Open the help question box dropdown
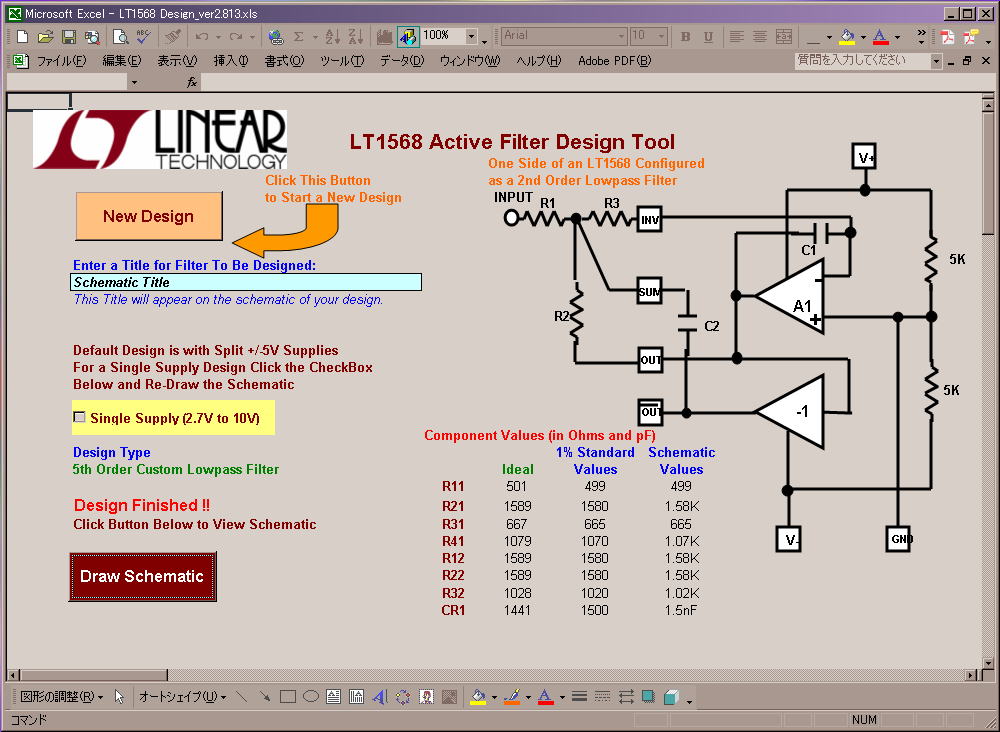This screenshot has width=1000, height=732. pos(936,61)
